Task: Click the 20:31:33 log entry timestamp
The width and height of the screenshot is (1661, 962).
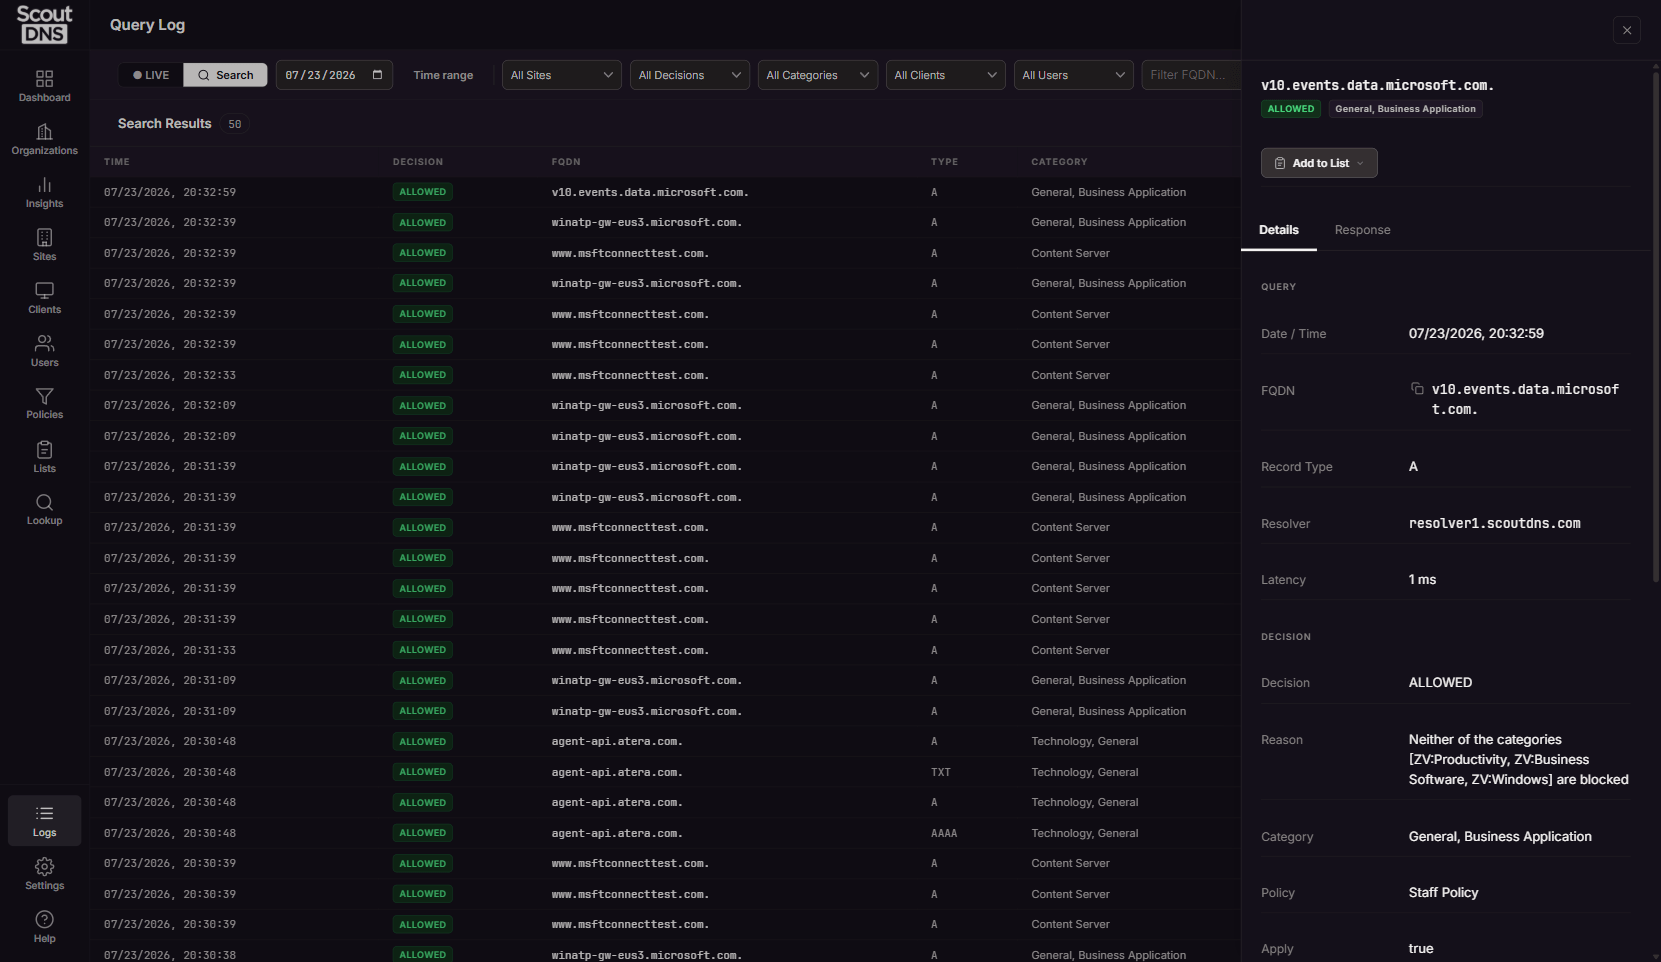Action: (170, 650)
